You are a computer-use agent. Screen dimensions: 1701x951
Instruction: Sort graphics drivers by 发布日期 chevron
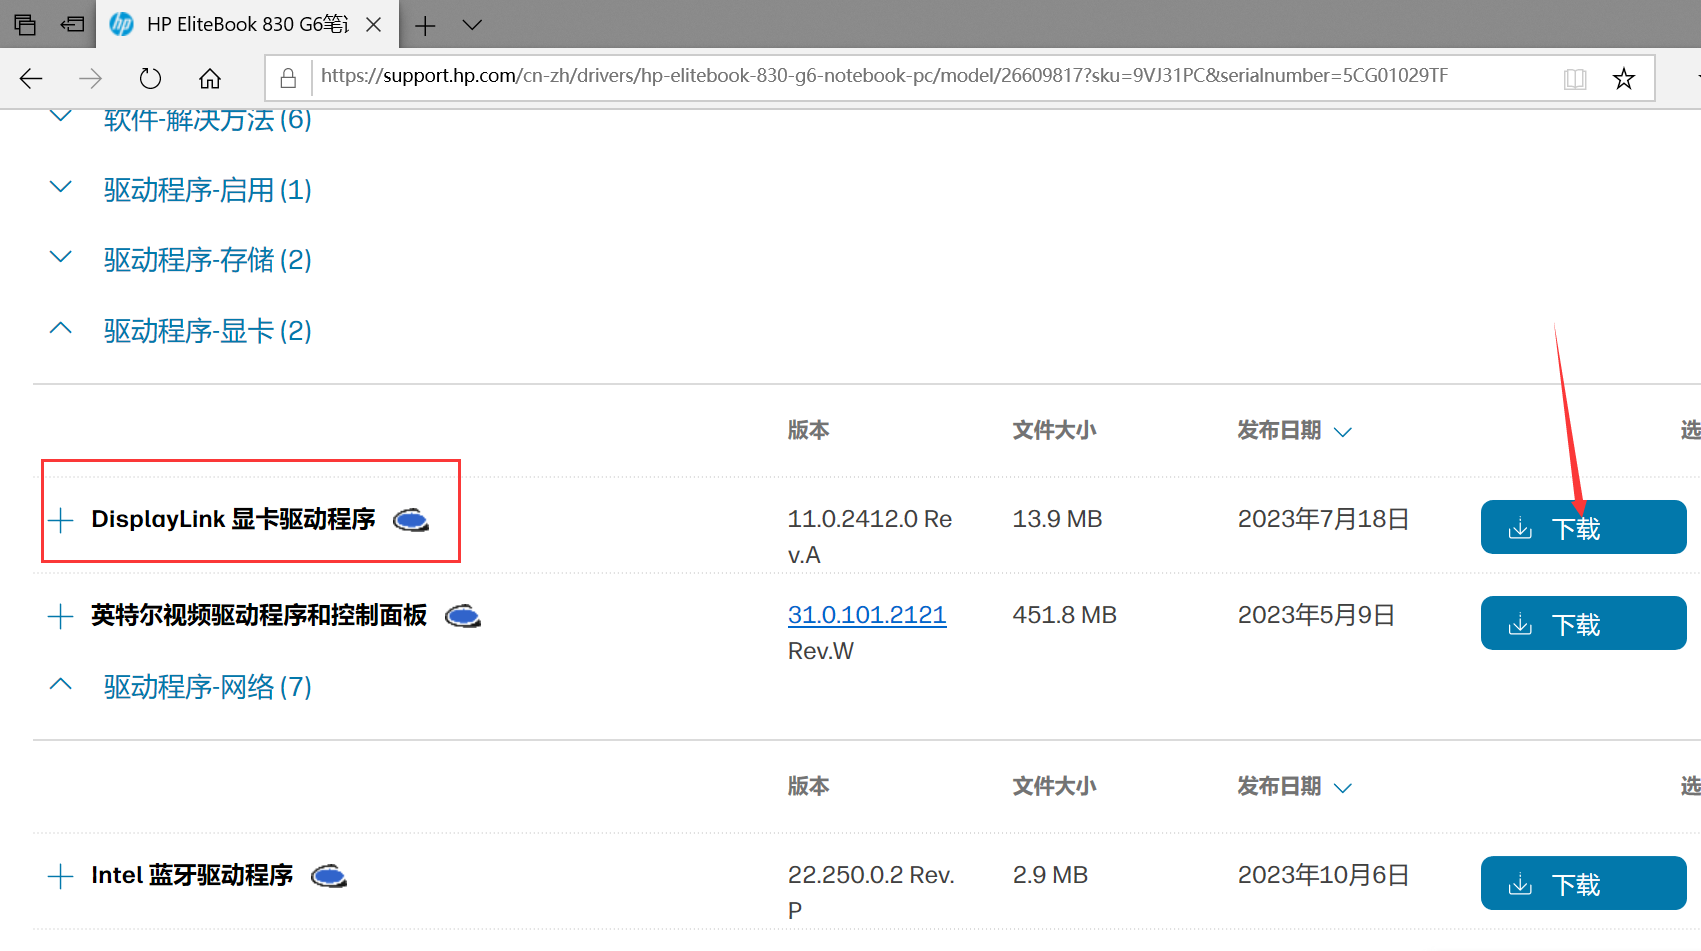tap(1343, 432)
